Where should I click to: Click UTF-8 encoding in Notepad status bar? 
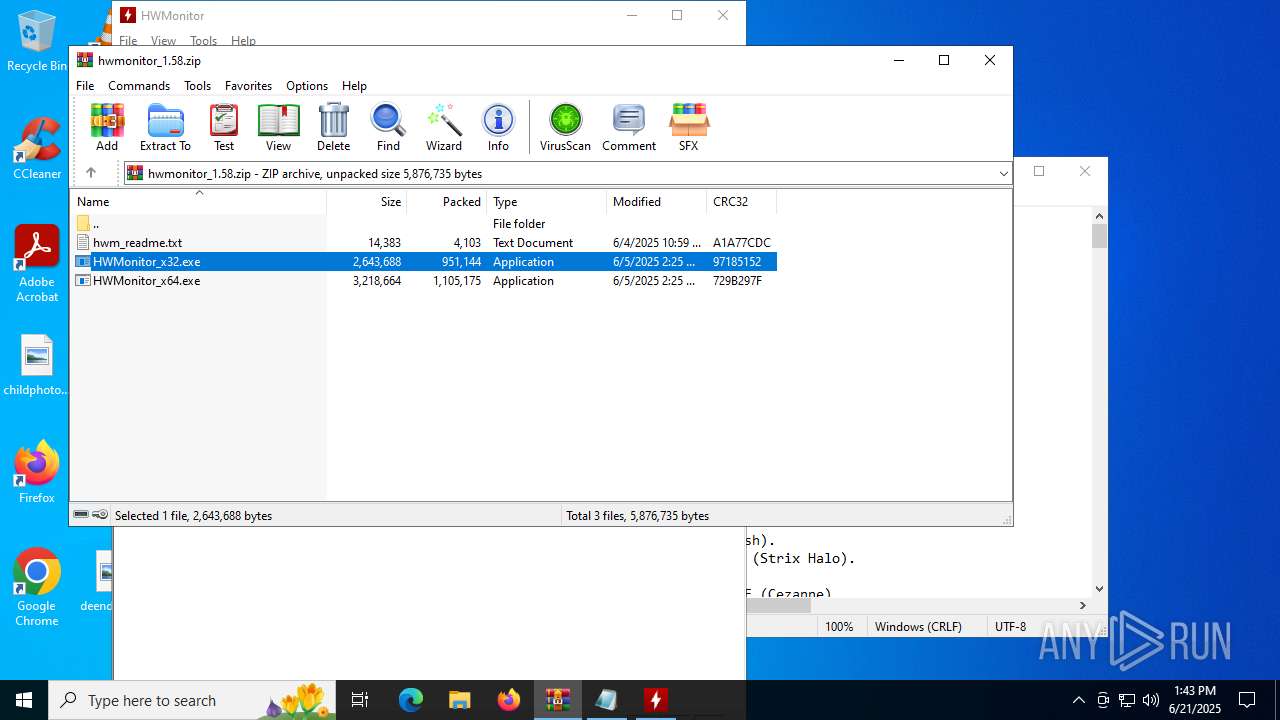tap(1010, 627)
